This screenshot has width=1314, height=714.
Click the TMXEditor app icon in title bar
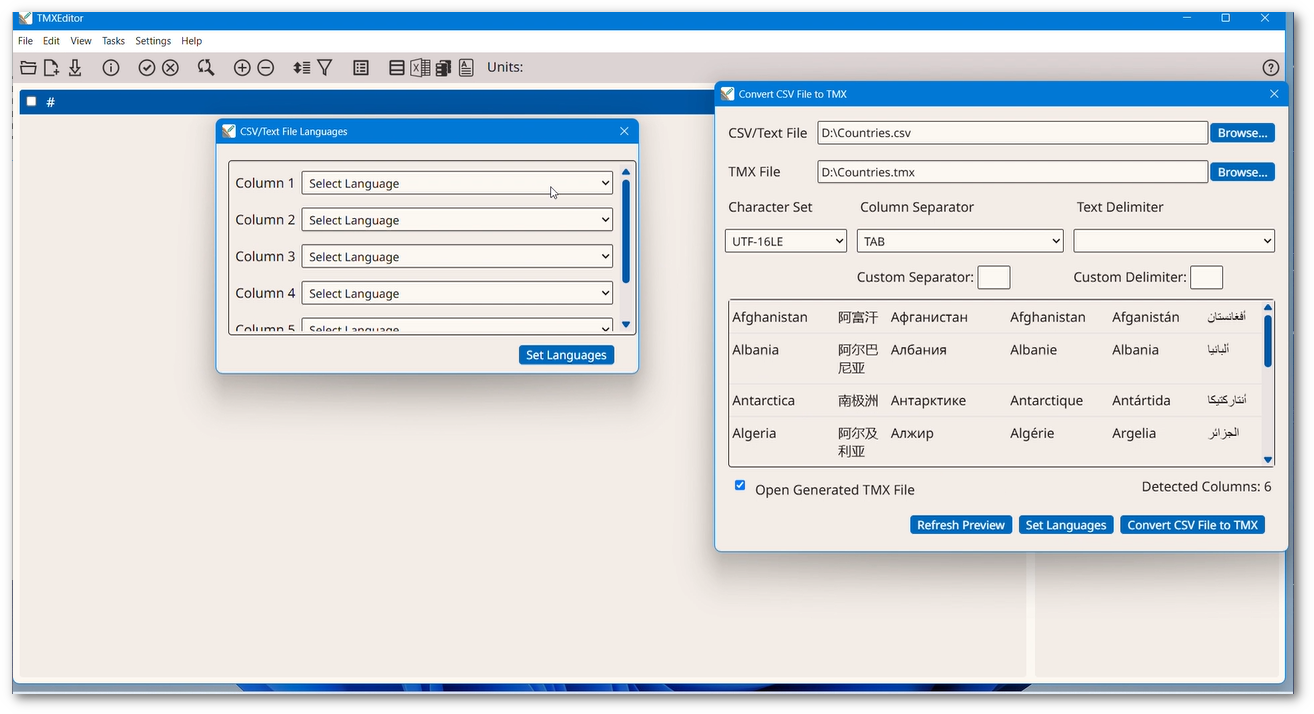(25, 18)
